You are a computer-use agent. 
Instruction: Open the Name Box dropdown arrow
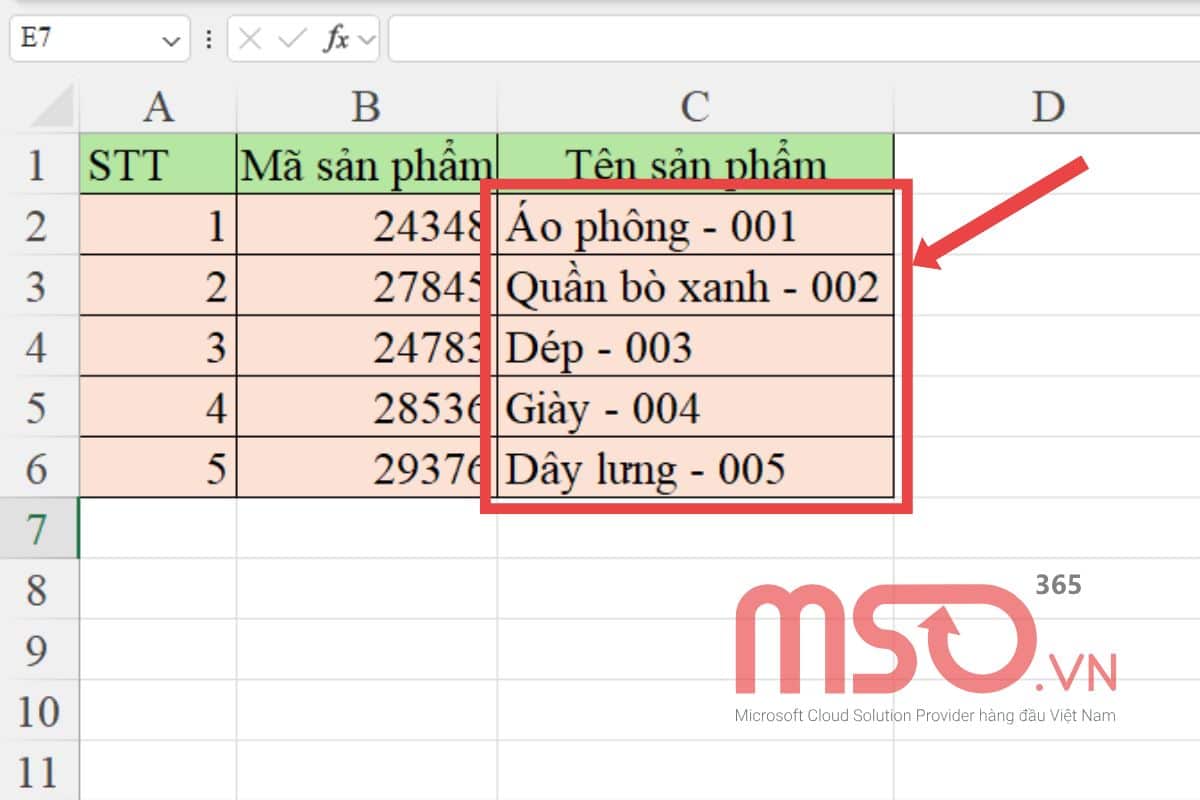click(x=169, y=40)
